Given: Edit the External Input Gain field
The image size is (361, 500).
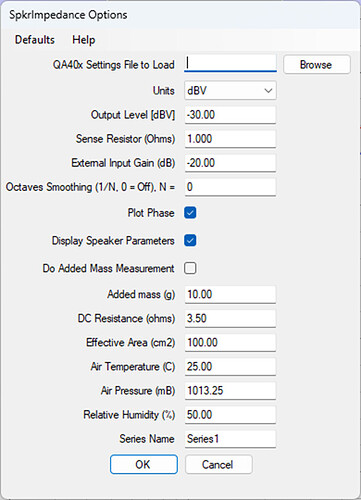Looking at the screenshot, I should coord(230,163).
